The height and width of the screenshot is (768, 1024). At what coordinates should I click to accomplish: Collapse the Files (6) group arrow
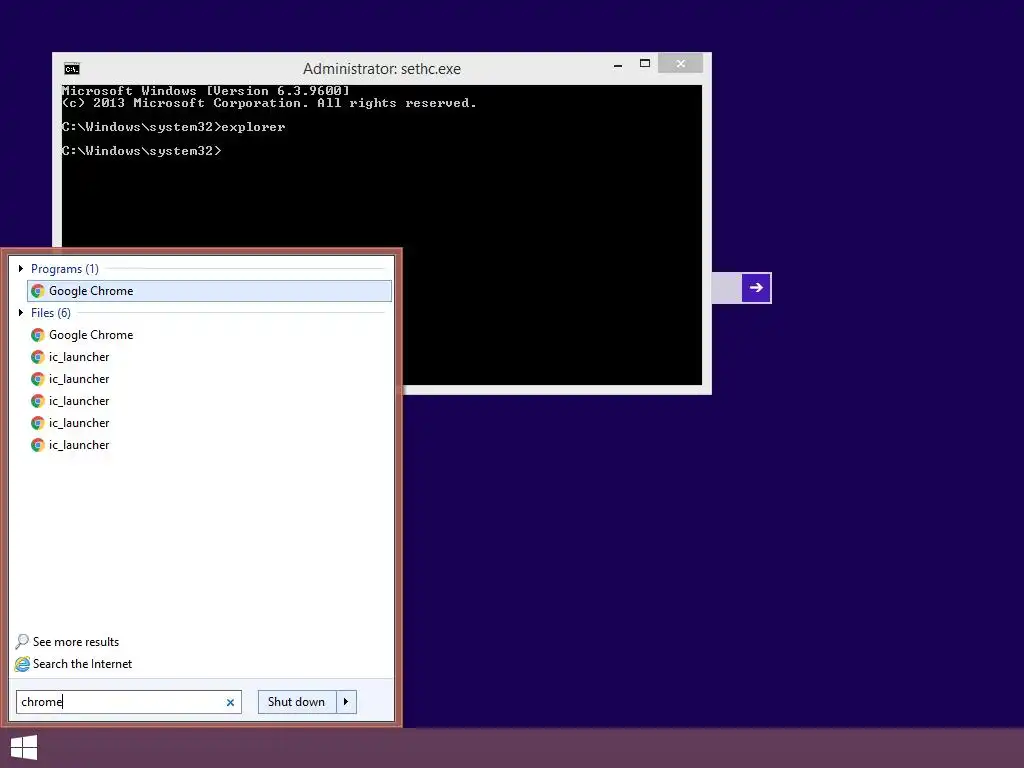coord(21,313)
